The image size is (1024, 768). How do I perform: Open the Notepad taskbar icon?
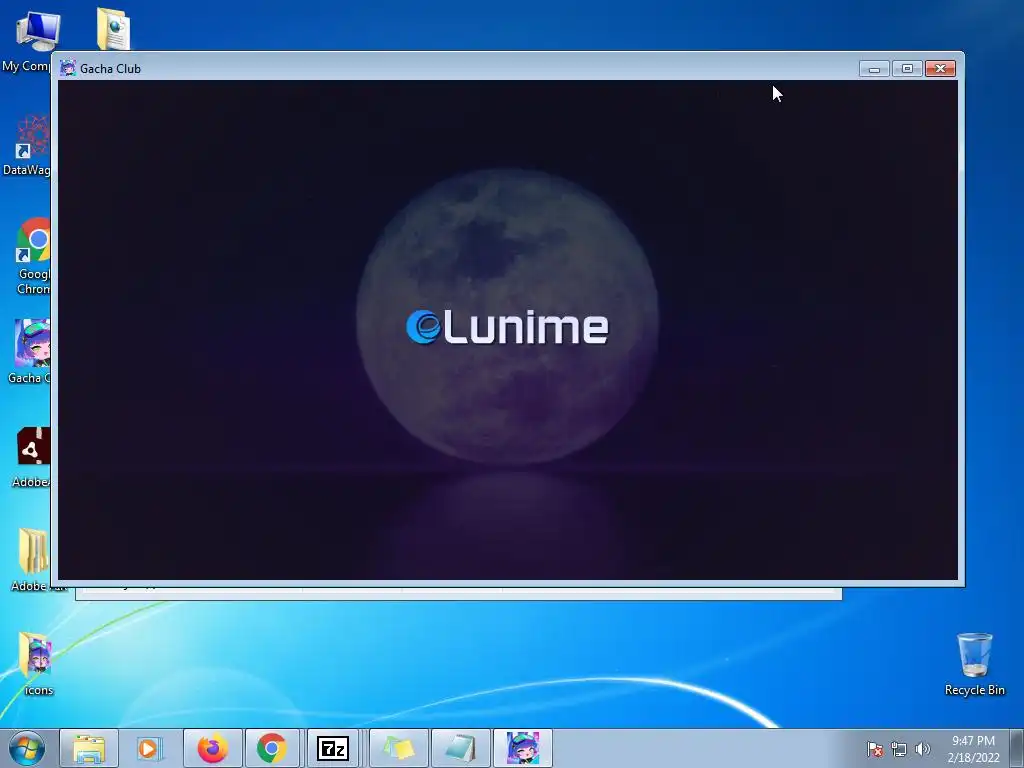tap(460, 748)
